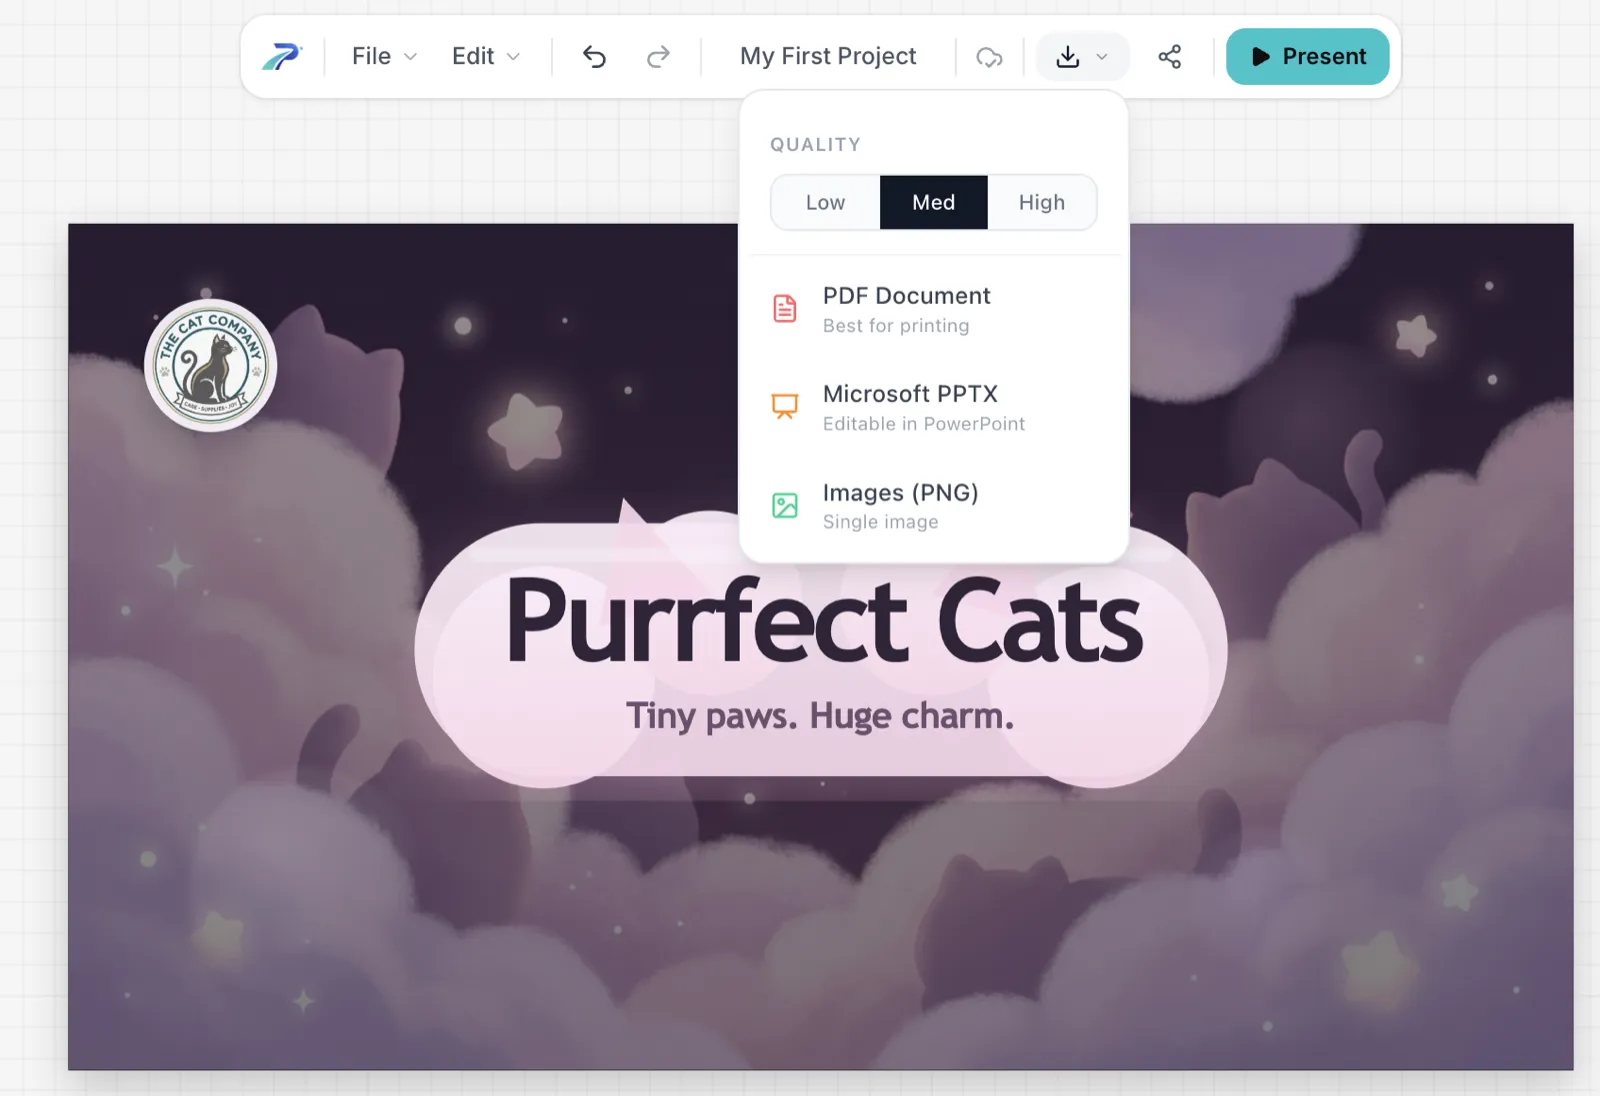Viewport: 1600px width, 1096px height.
Task: Expand the Edit dropdown menu
Action: tap(486, 57)
